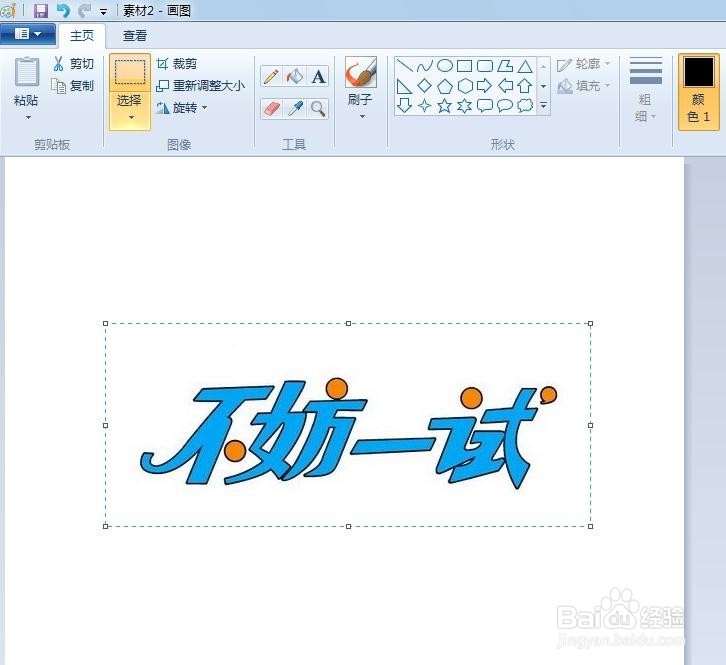Screen dimensions: 726x665
Task: Select the Magnifier tool
Action: pyautogui.click(x=318, y=109)
